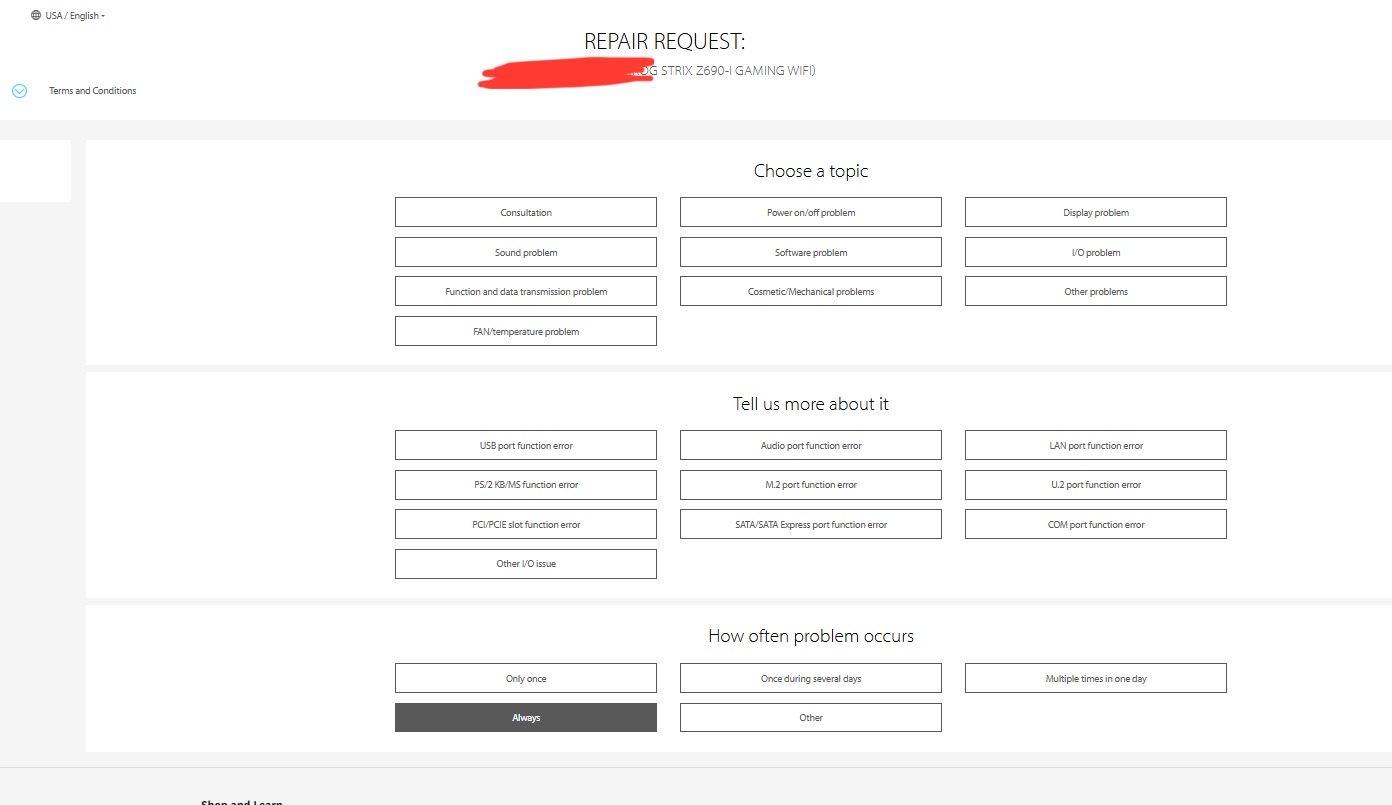Click the globe icon beside USA / English
Viewport: 1392px width, 805px height.
(x=36, y=15)
